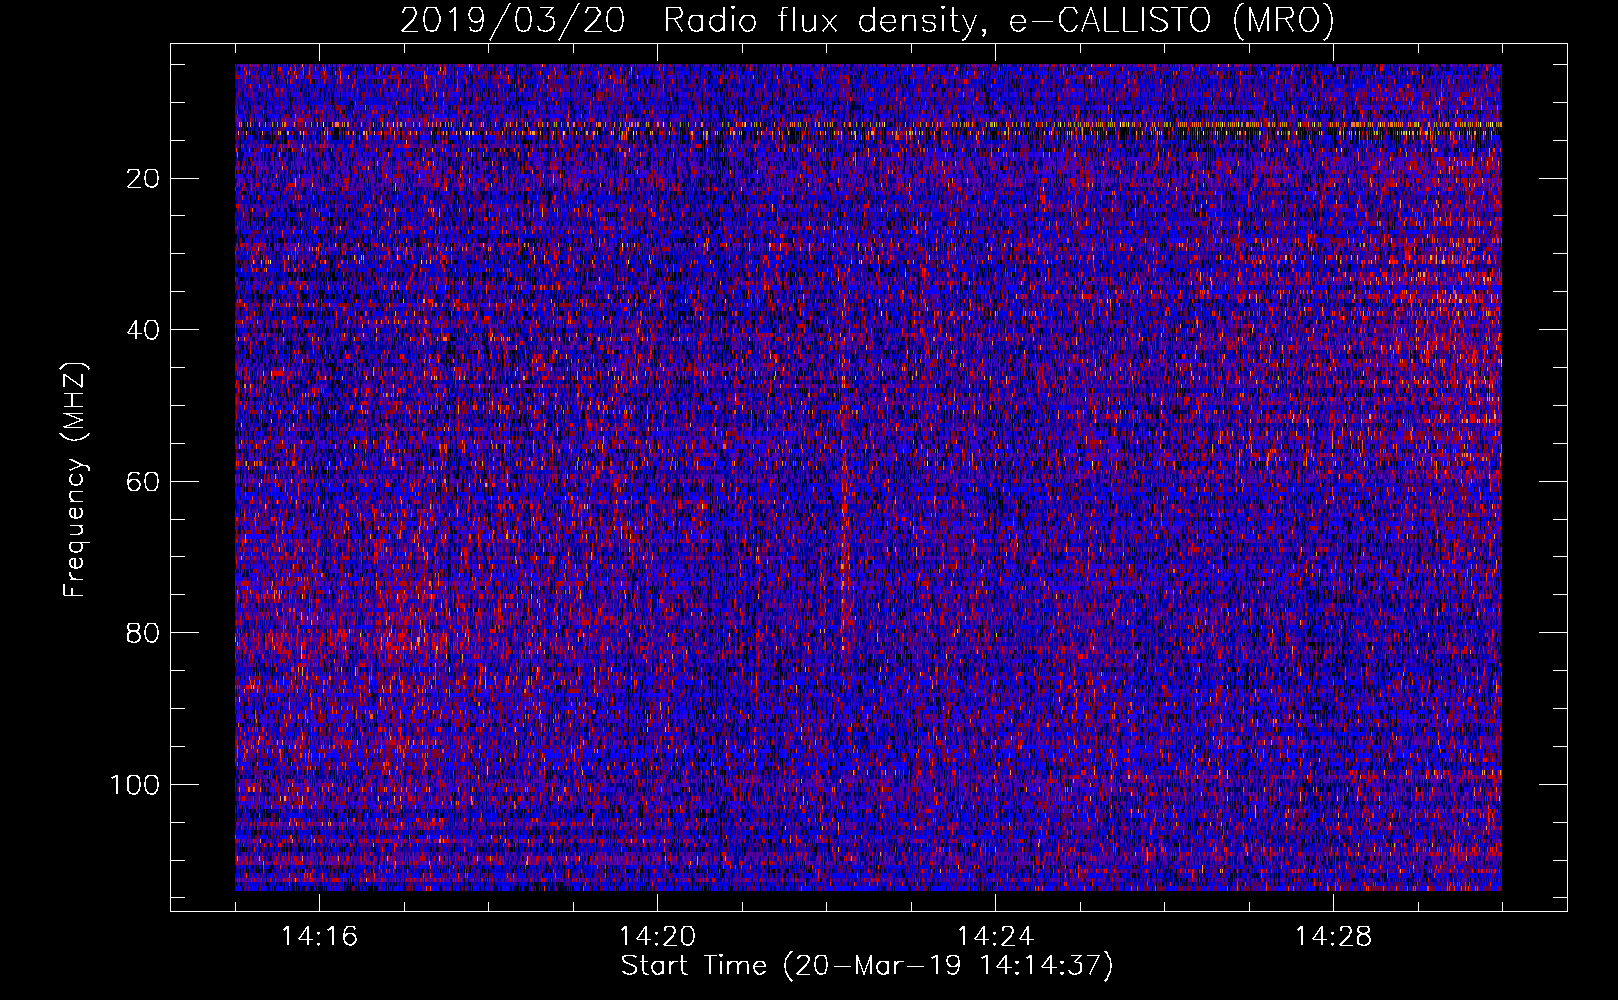Click the 14:16 time axis label
Image resolution: width=1618 pixels, height=1000 pixels.
point(319,937)
